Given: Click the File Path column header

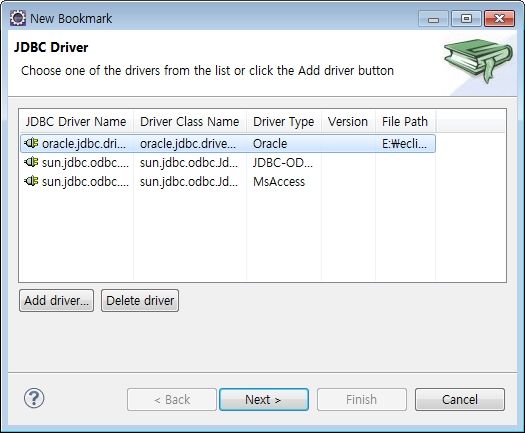Looking at the screenshot, I should [405, 122].
